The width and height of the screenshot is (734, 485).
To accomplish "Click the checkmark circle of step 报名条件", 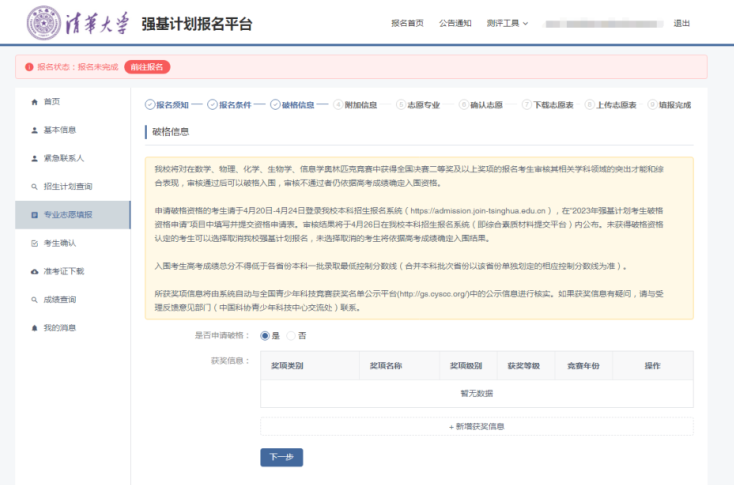I will 213,105.
